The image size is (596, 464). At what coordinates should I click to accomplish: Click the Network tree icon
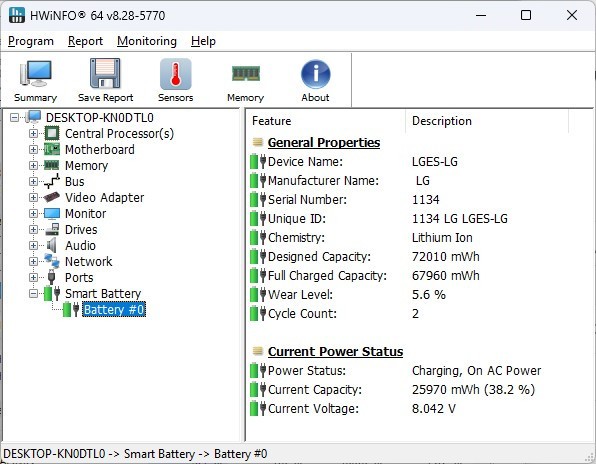tap(52, 261)
